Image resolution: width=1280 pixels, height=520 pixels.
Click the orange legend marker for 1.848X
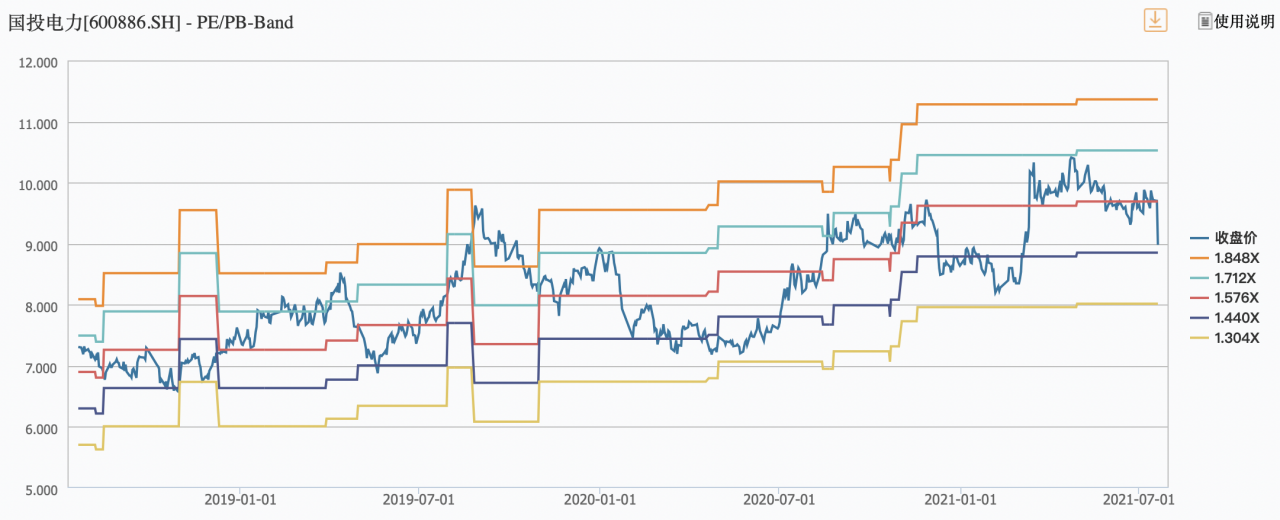[1200, 258]
